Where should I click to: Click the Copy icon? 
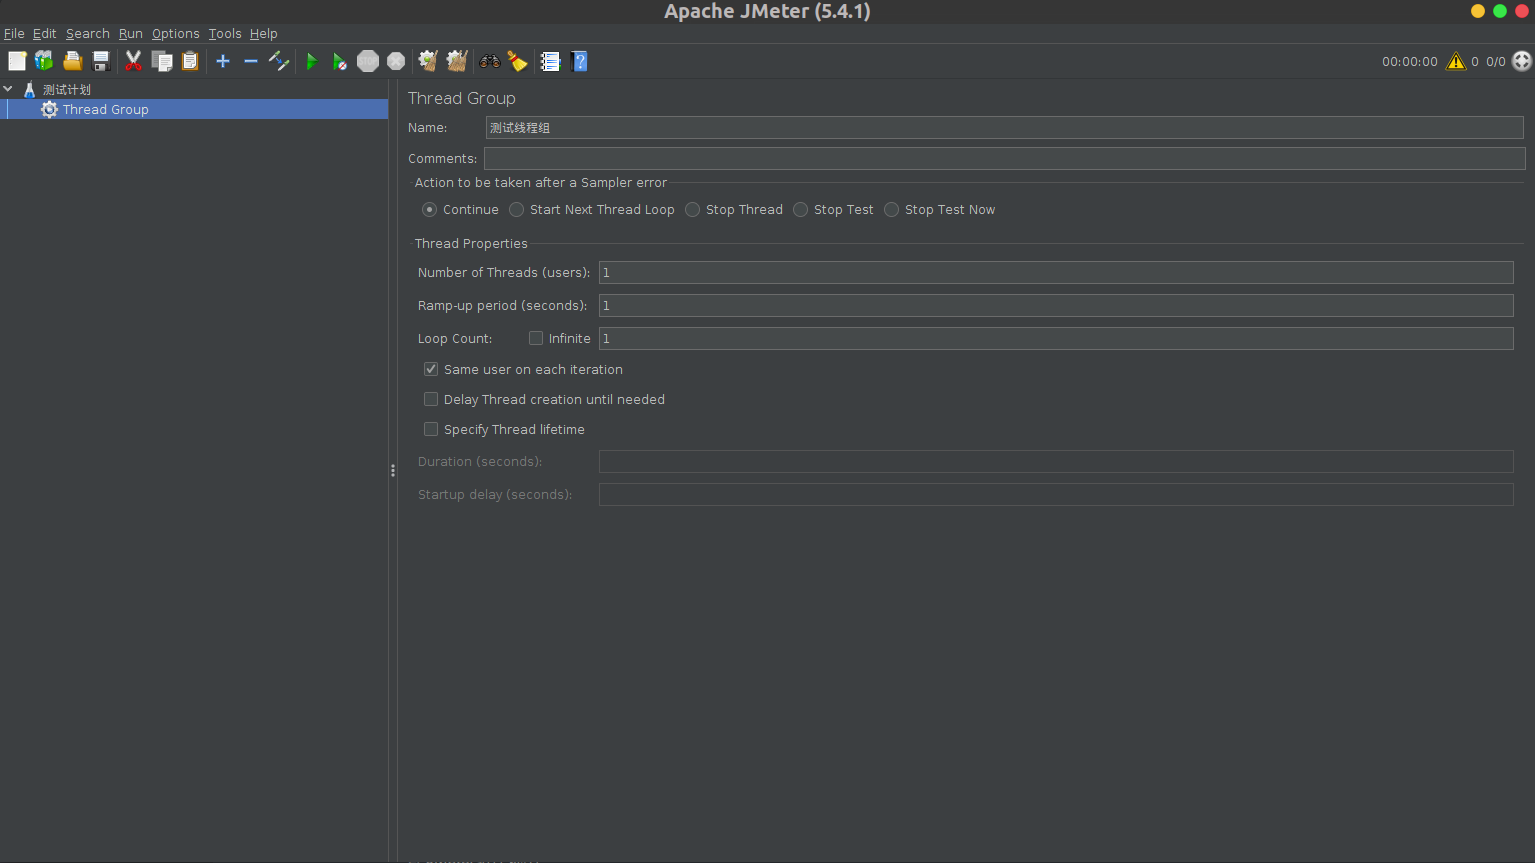pyautogui.click(x=162, y=61)
